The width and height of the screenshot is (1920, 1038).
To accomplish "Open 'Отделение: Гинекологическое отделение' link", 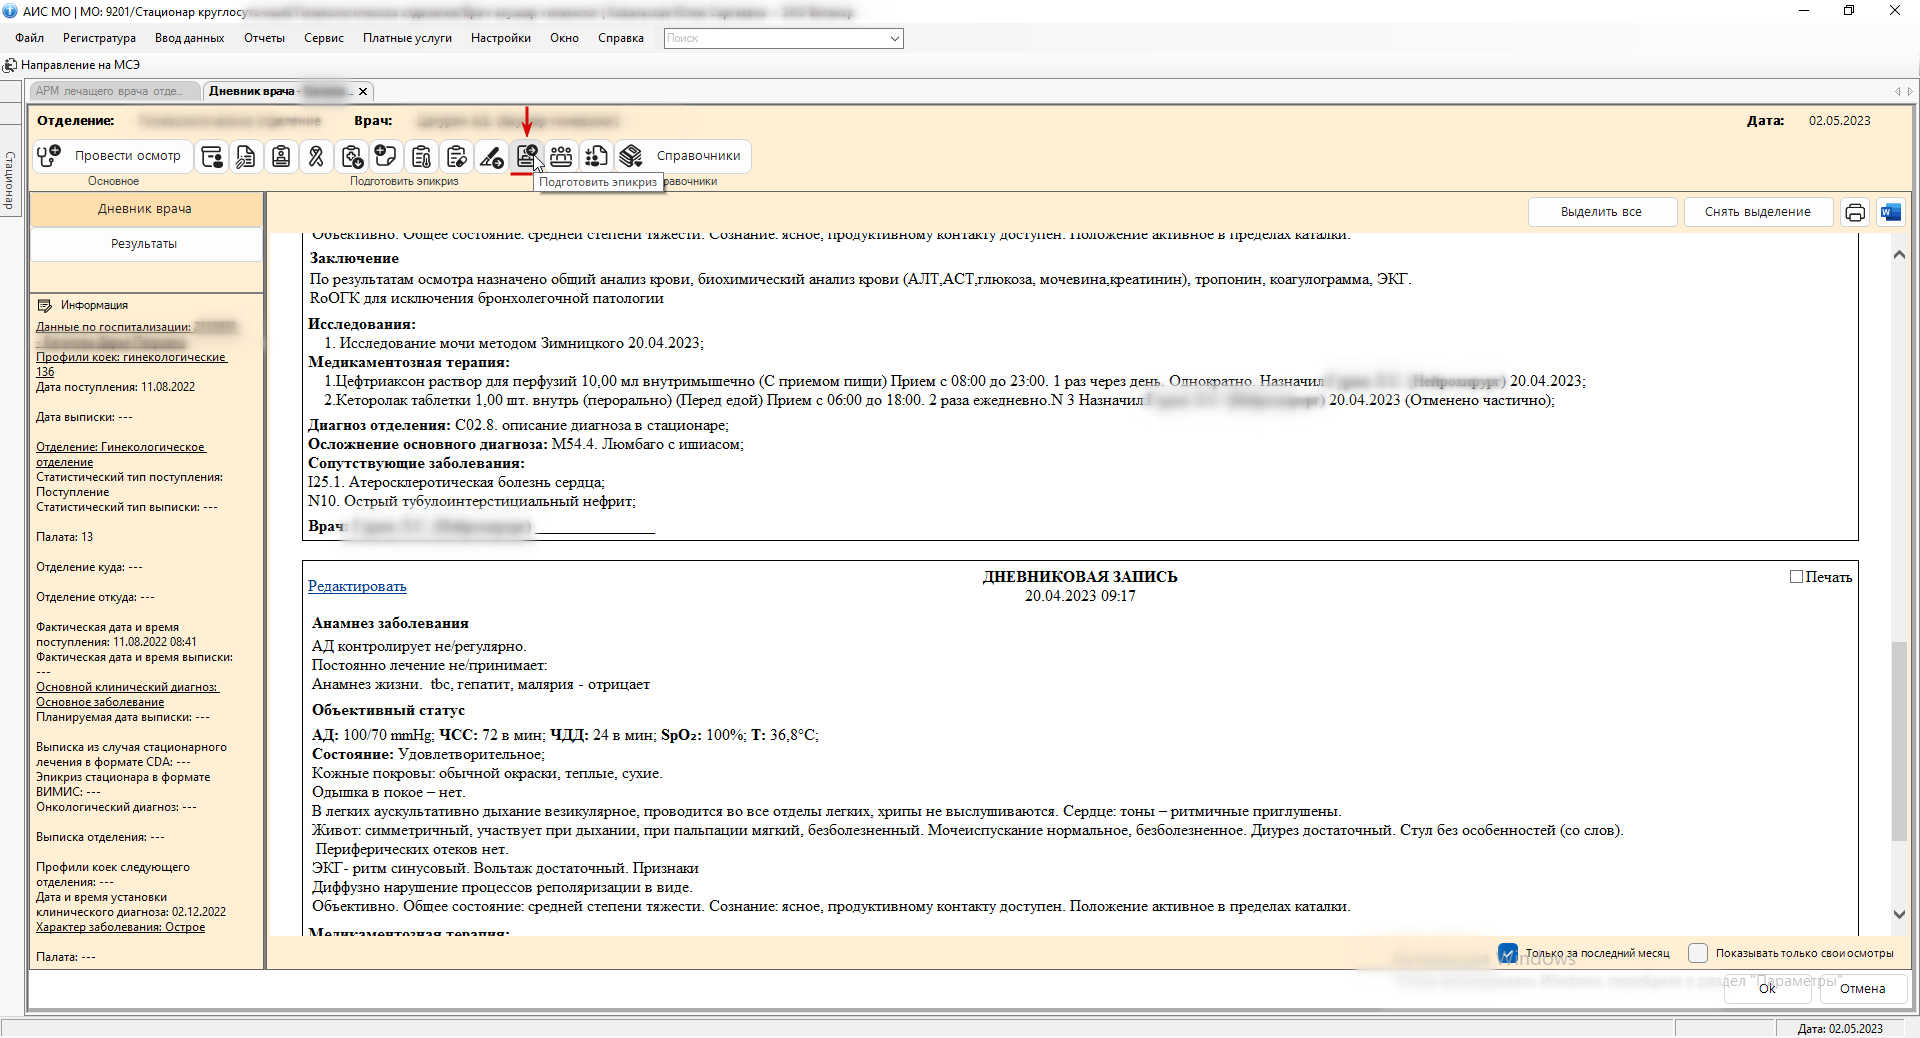I will pyautogui.click(x=120, y=454).
